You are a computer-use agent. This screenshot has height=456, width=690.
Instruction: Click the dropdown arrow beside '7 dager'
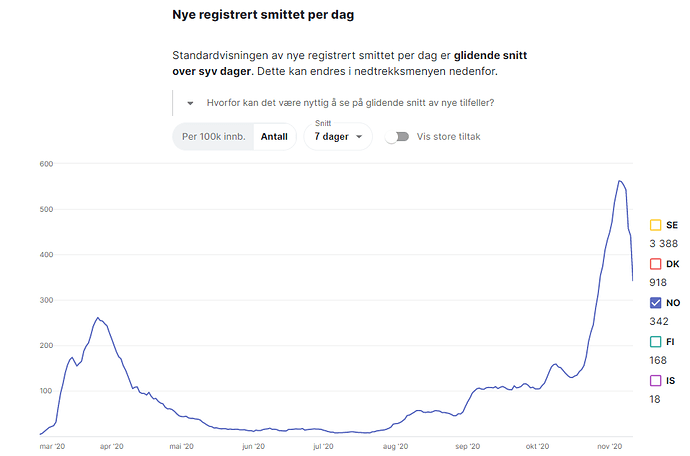359,137
